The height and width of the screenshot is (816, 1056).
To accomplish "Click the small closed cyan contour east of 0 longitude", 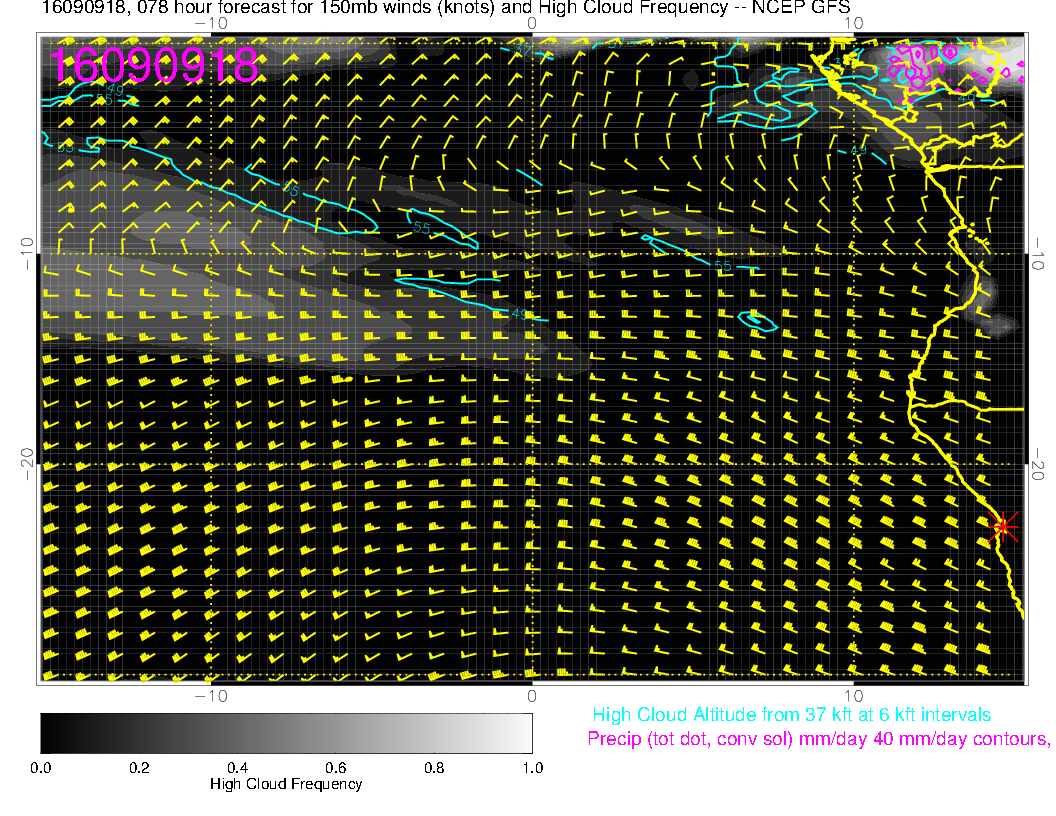I will point(757,321).
